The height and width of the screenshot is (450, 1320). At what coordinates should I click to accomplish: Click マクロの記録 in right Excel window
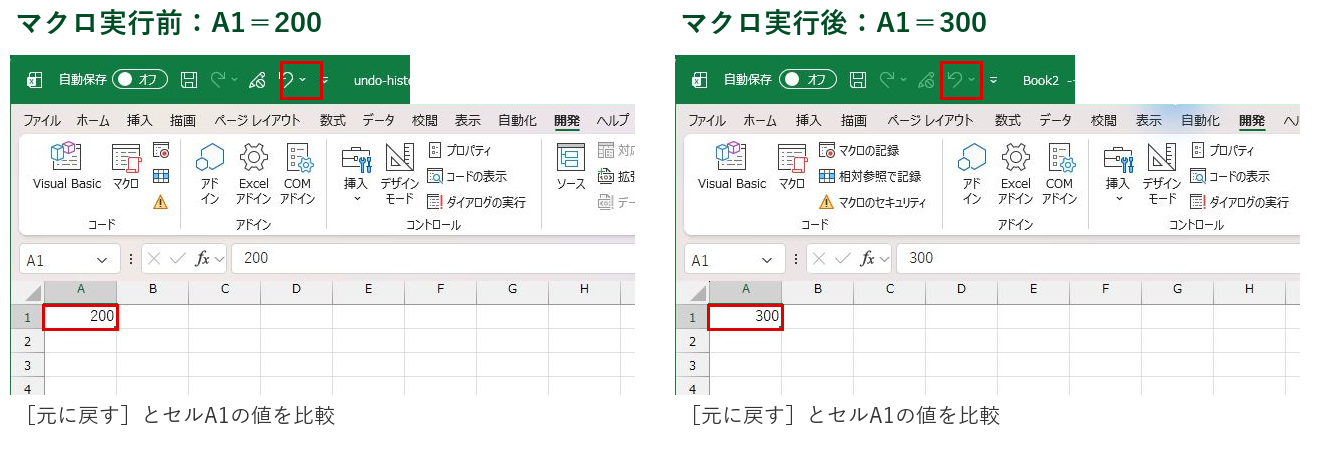tap(859, 151)
